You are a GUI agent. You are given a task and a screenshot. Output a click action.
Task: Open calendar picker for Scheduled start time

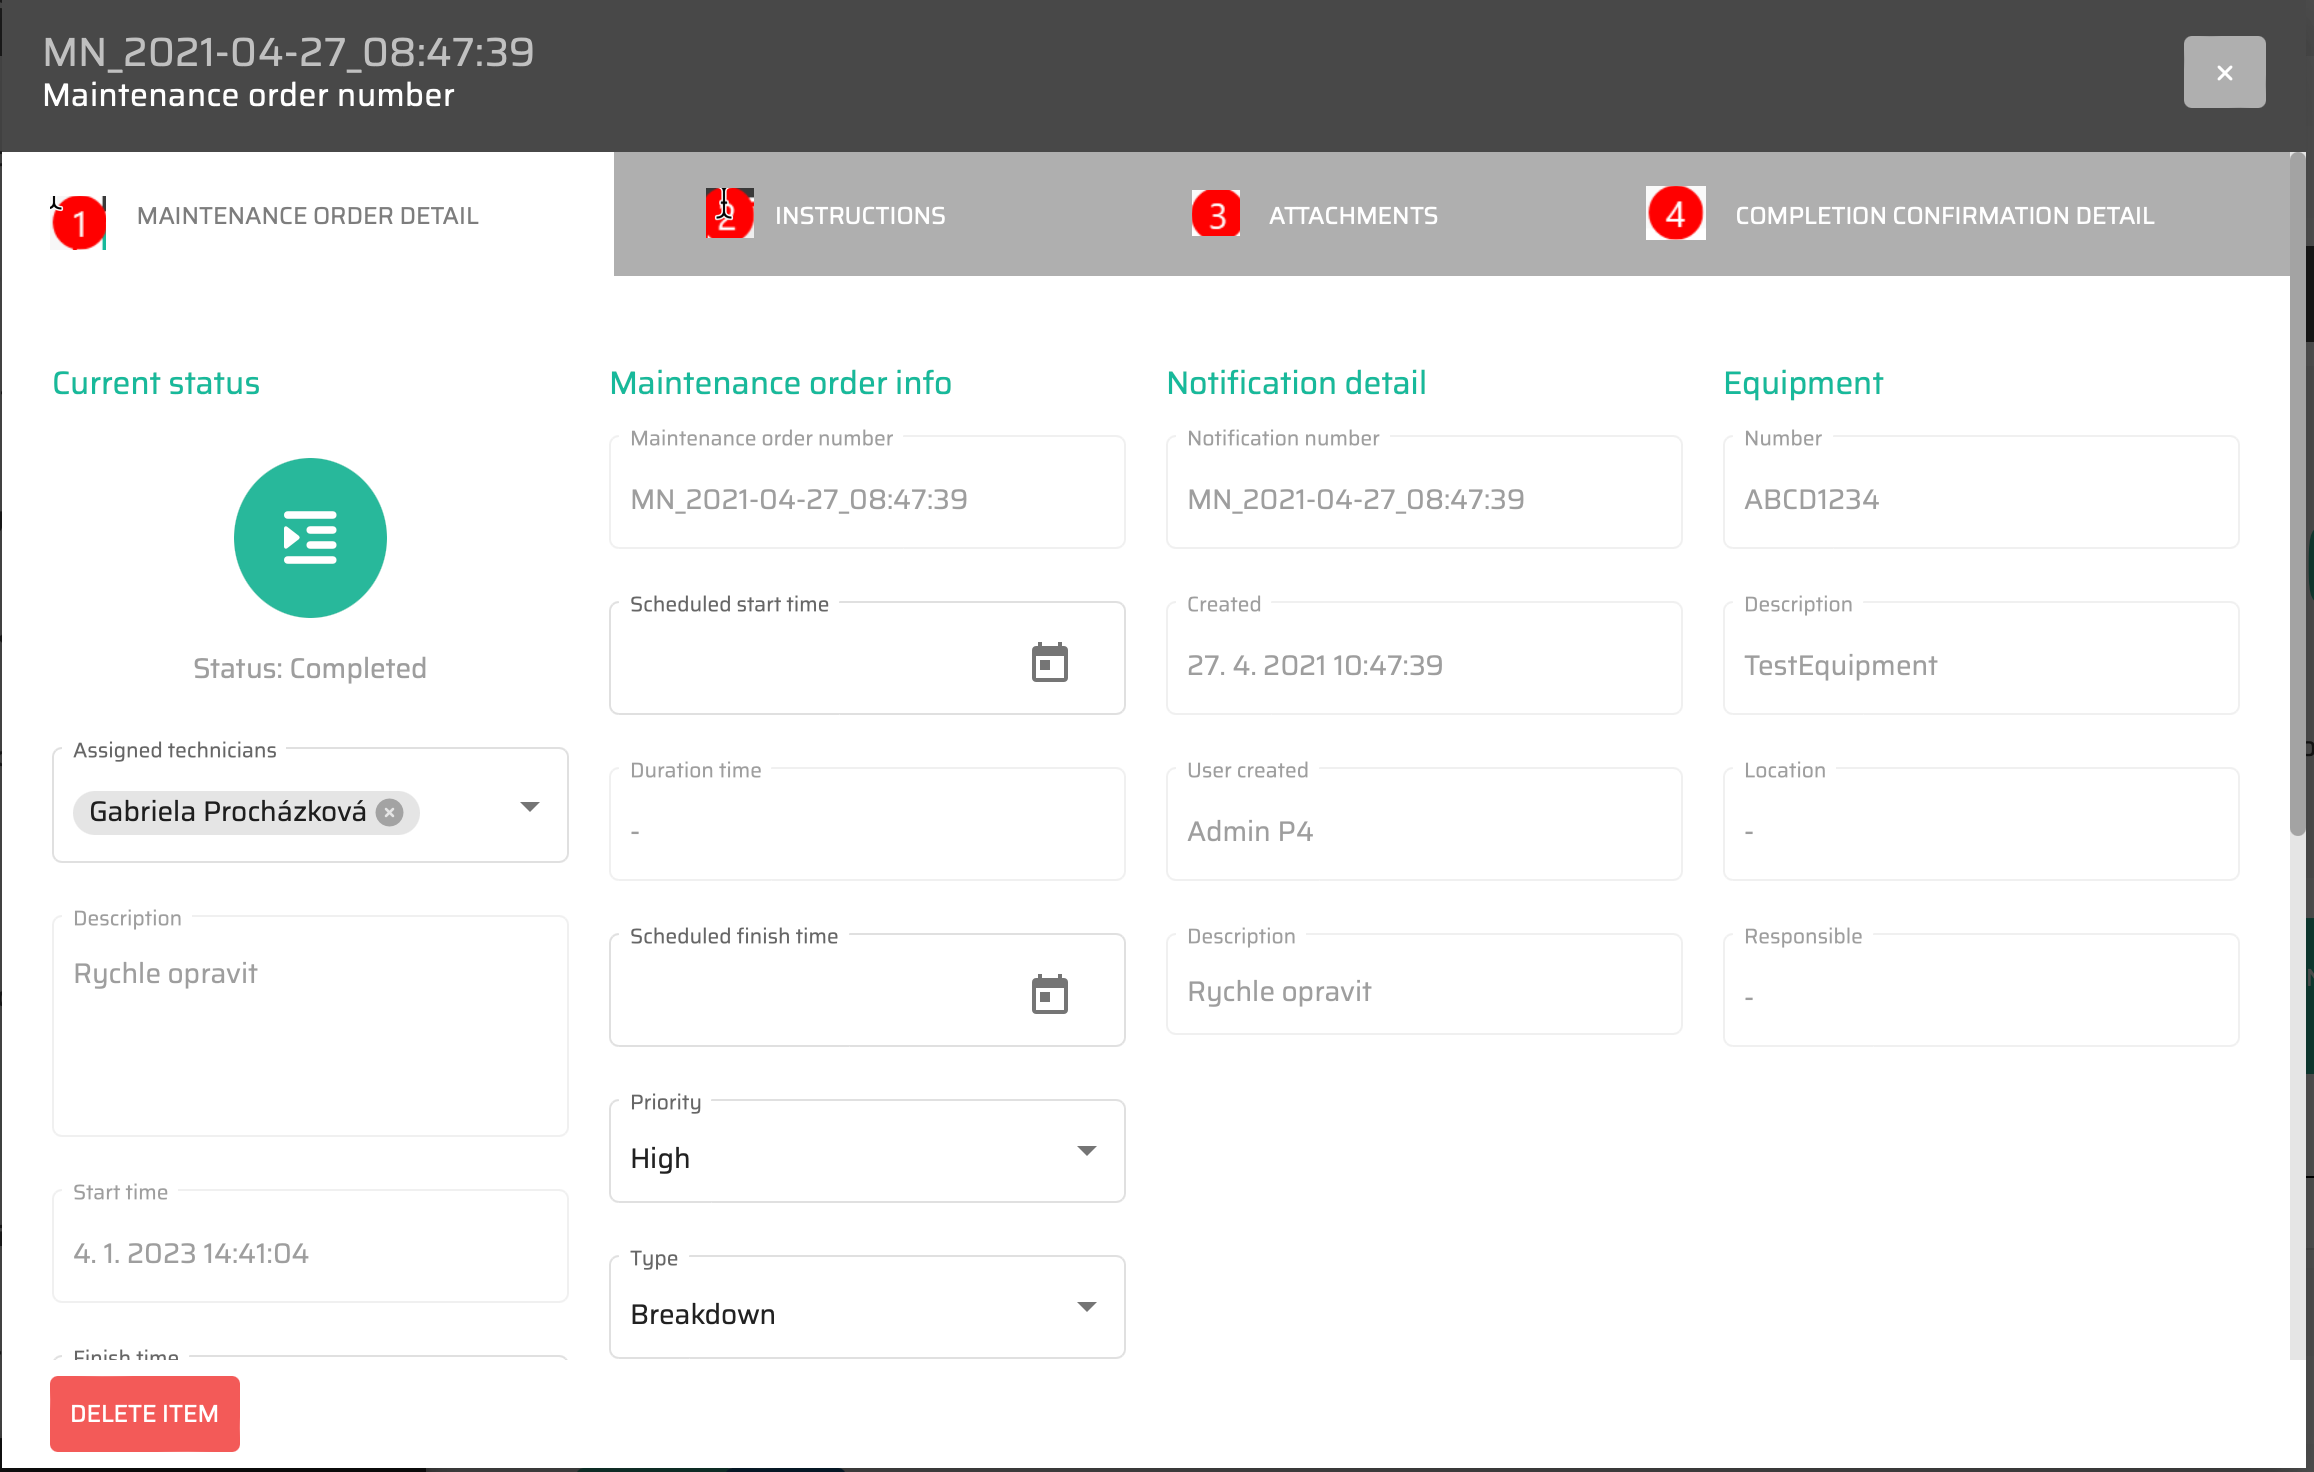pyautogui.click(x=1049, y=663)
